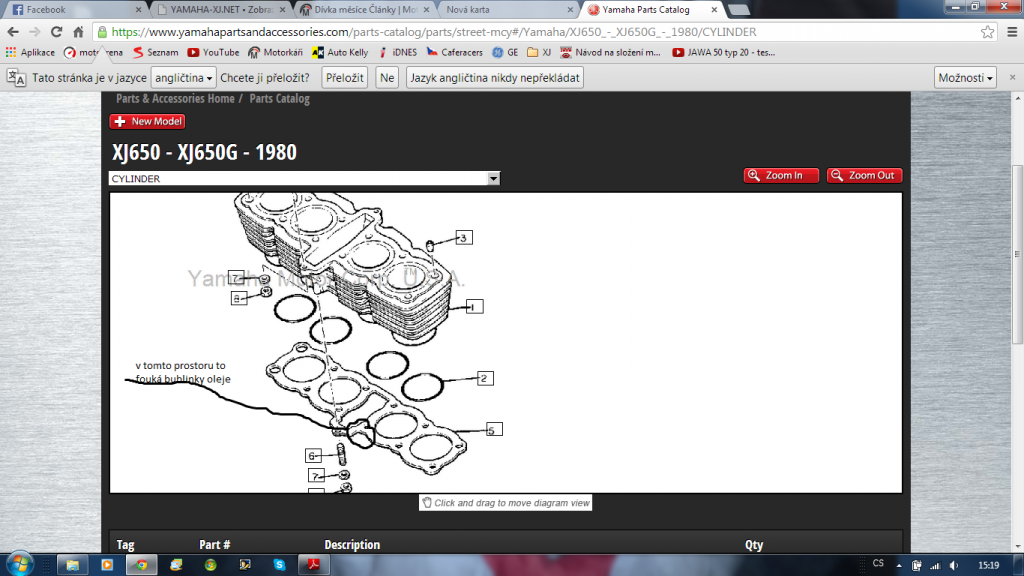Image resolution: width=1024 pixels, height=576 pixels.
Task: Reload the page with the refresh icon
Action: click(x=57, y=32)
